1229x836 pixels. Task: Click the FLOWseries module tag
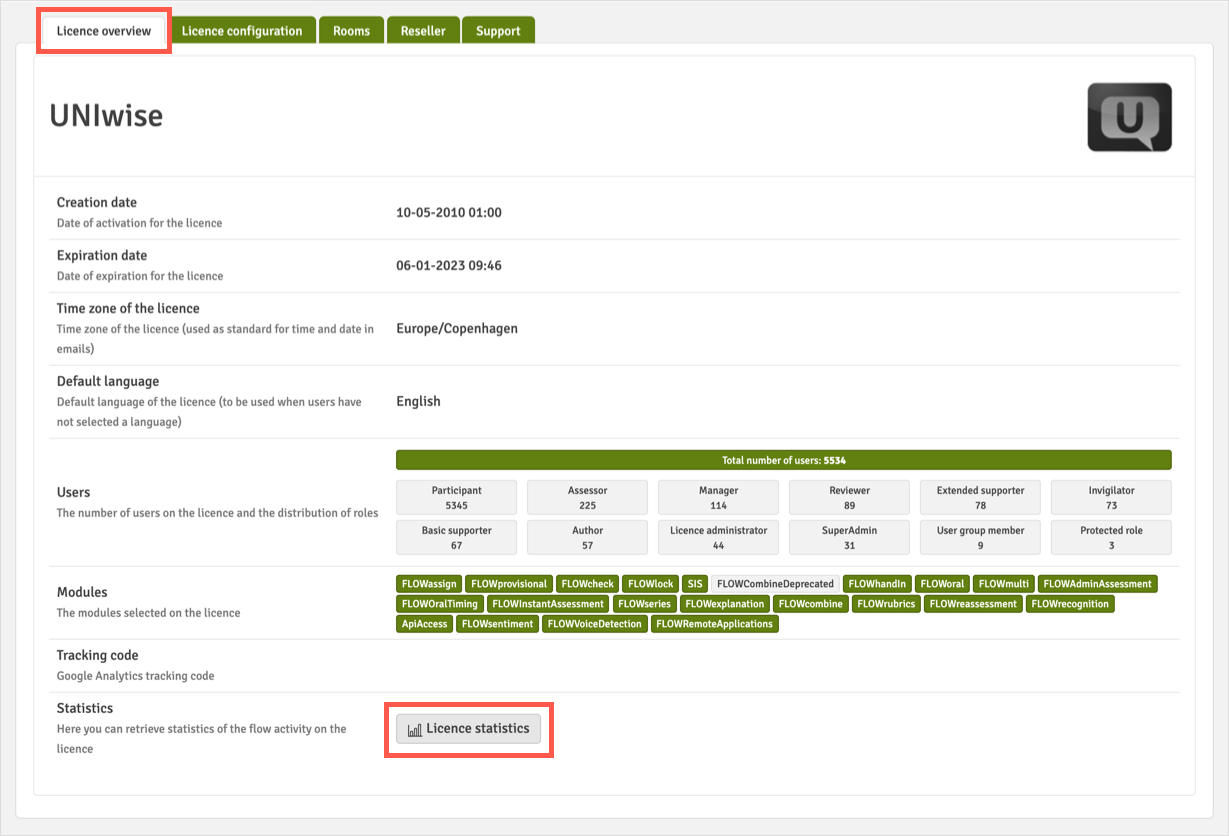click(645, 604)
